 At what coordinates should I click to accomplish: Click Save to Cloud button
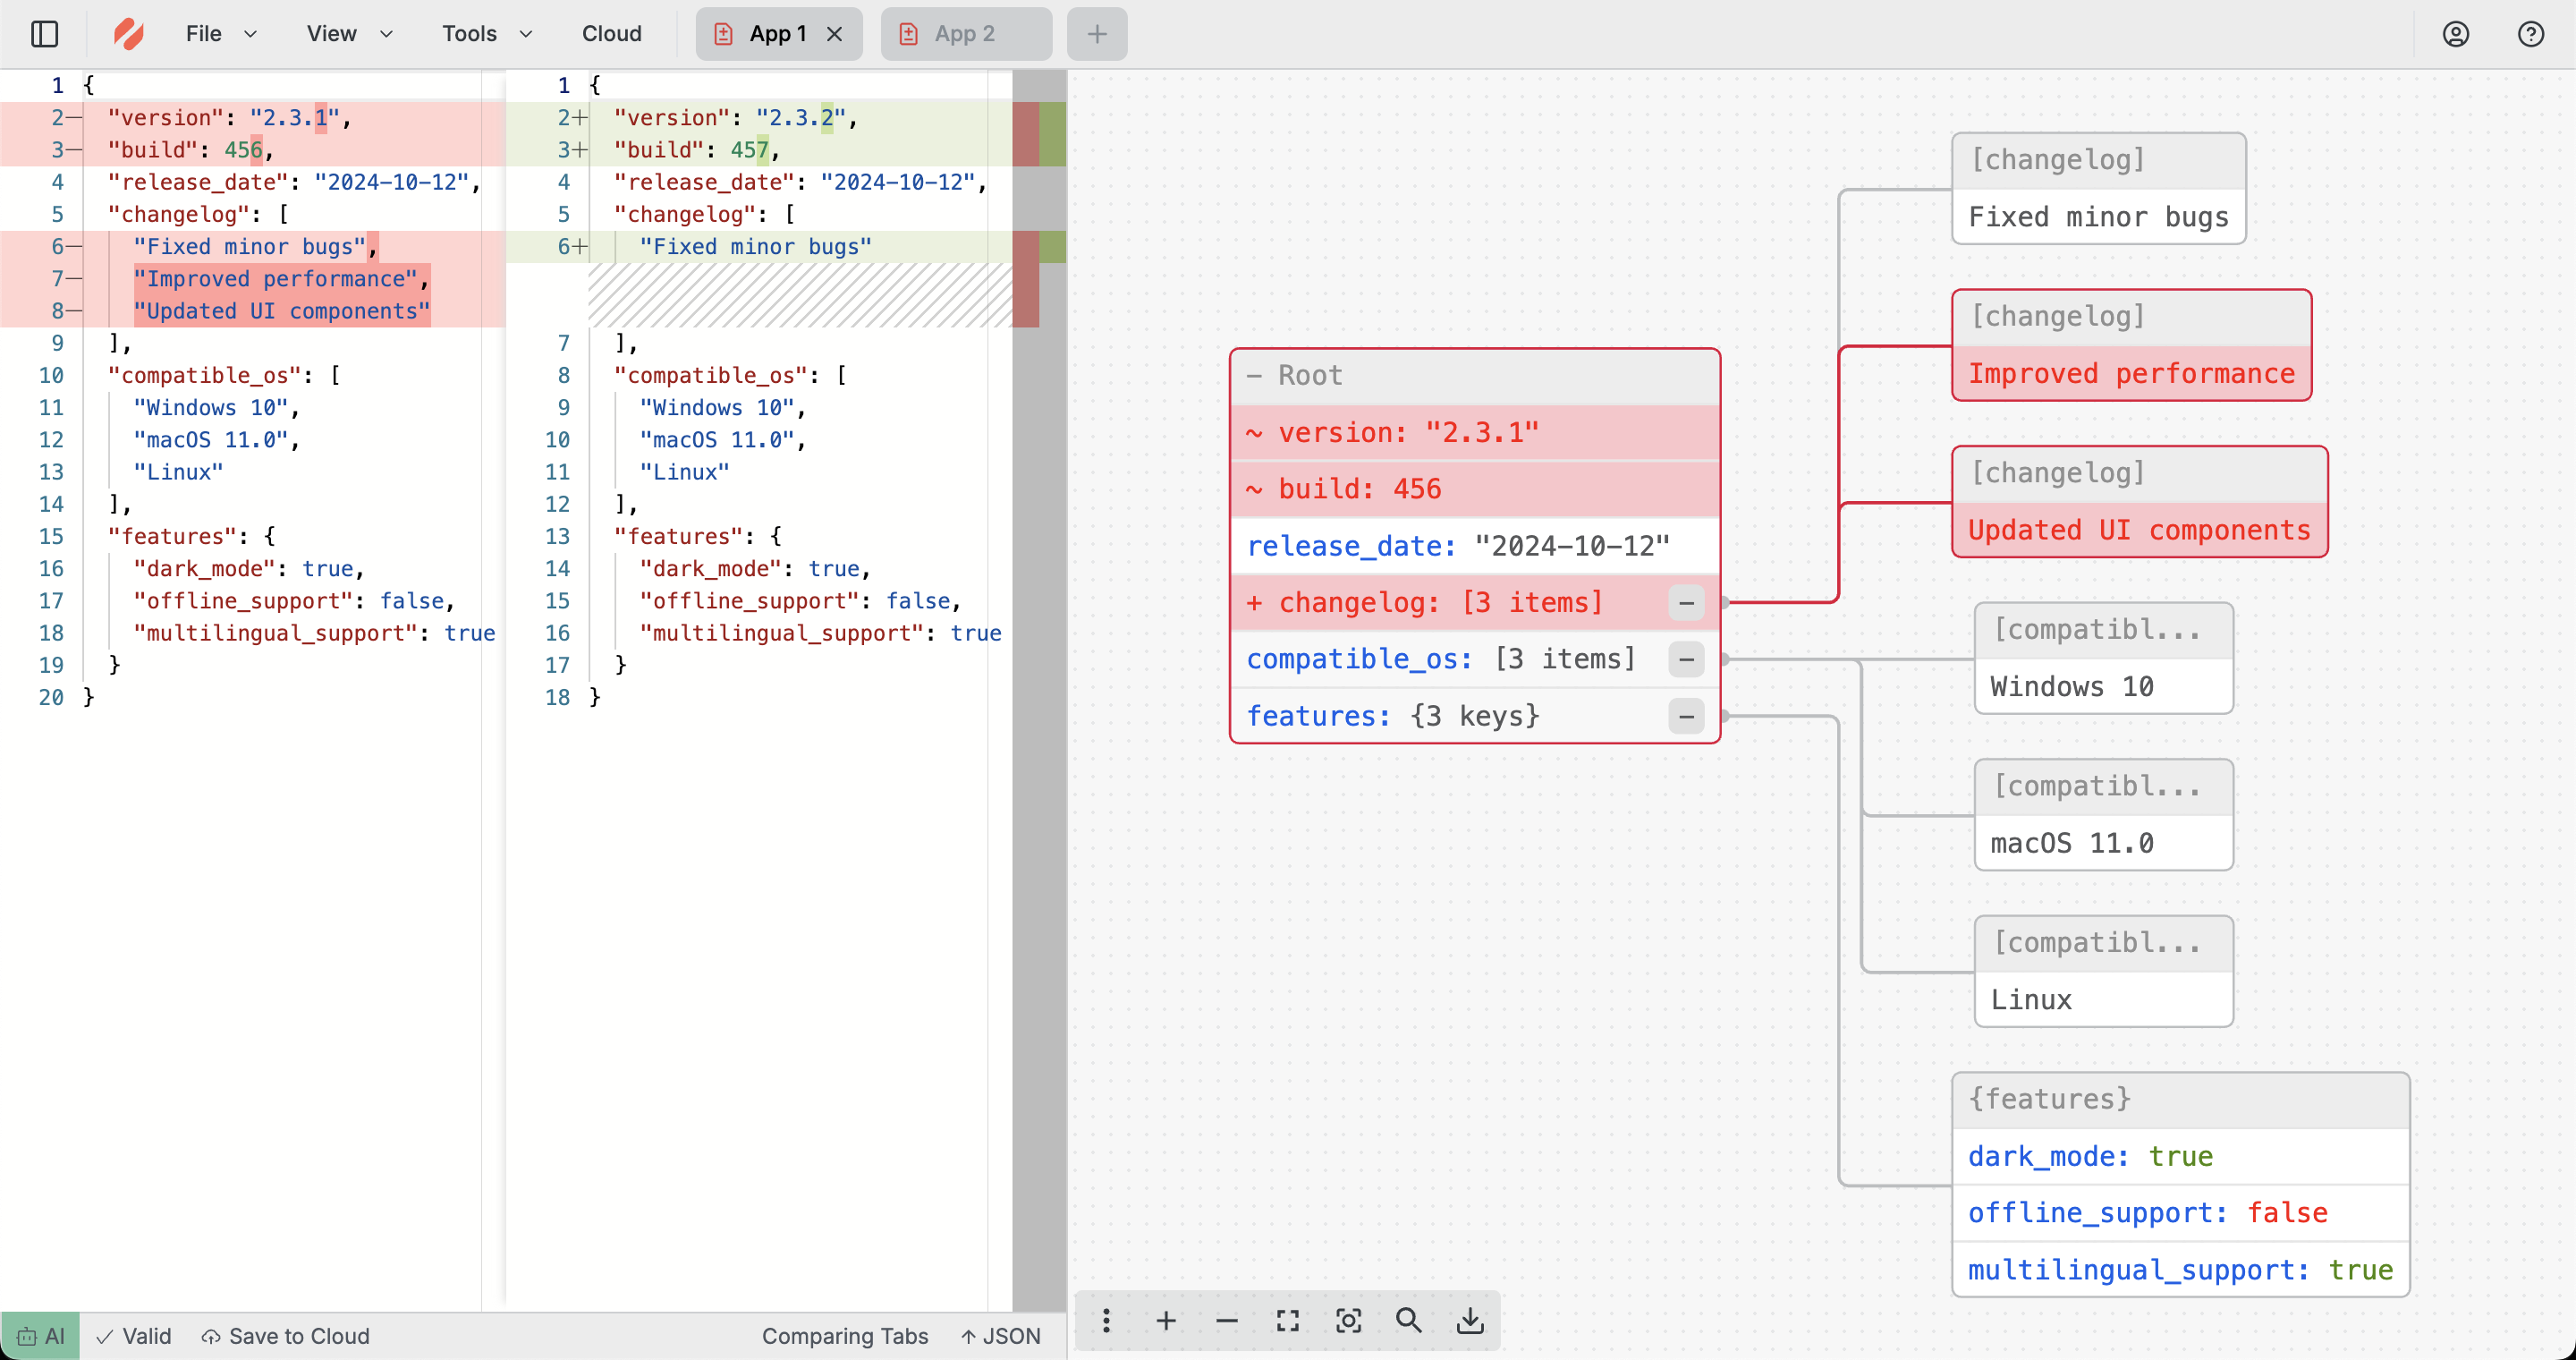285,1336
